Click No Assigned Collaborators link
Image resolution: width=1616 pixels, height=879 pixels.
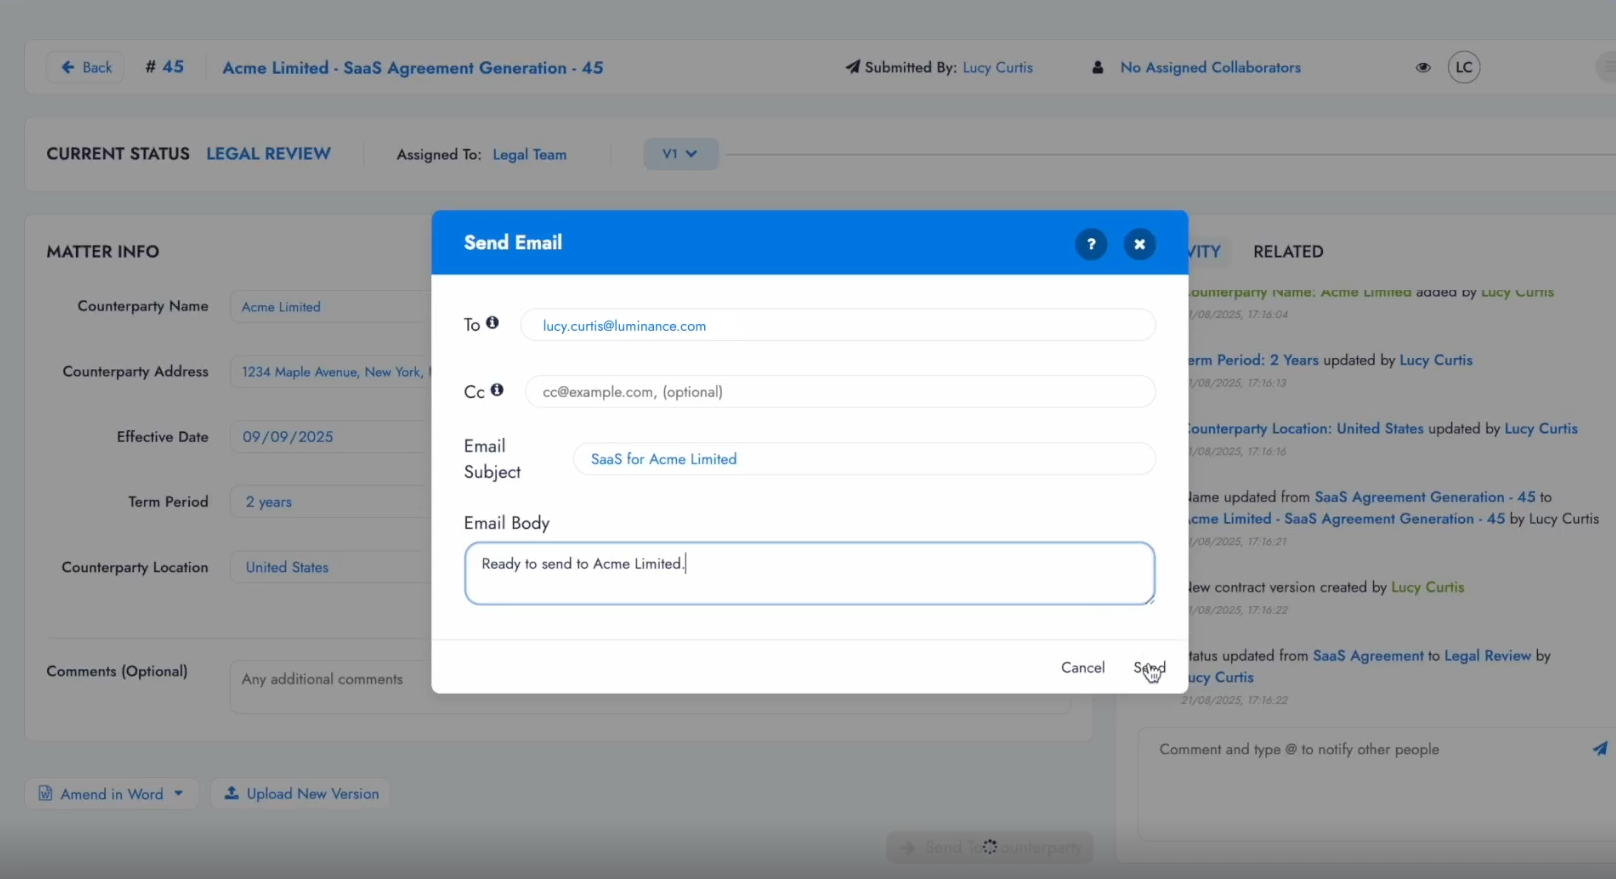point(1210,67)
